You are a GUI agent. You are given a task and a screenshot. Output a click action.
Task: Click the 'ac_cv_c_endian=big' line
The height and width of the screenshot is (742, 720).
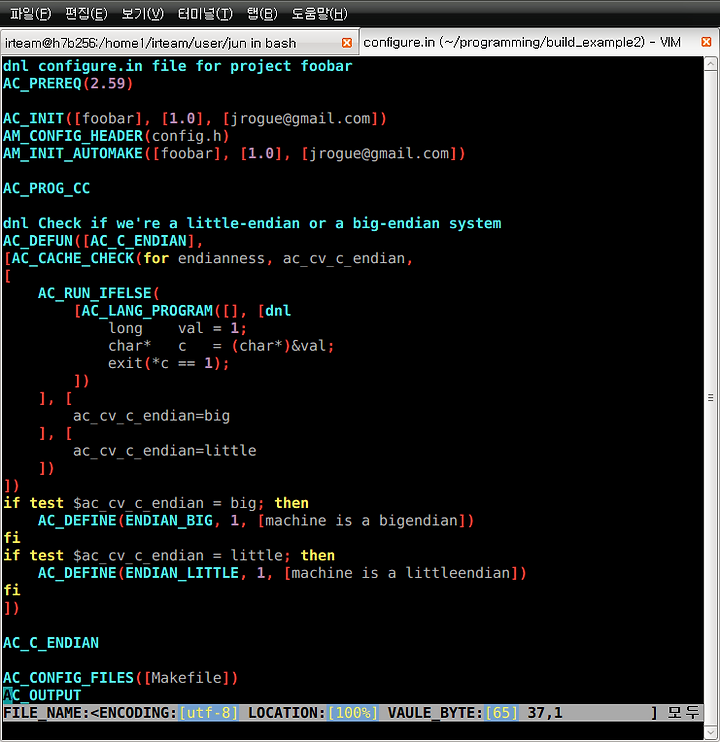(x=151, y=416)
